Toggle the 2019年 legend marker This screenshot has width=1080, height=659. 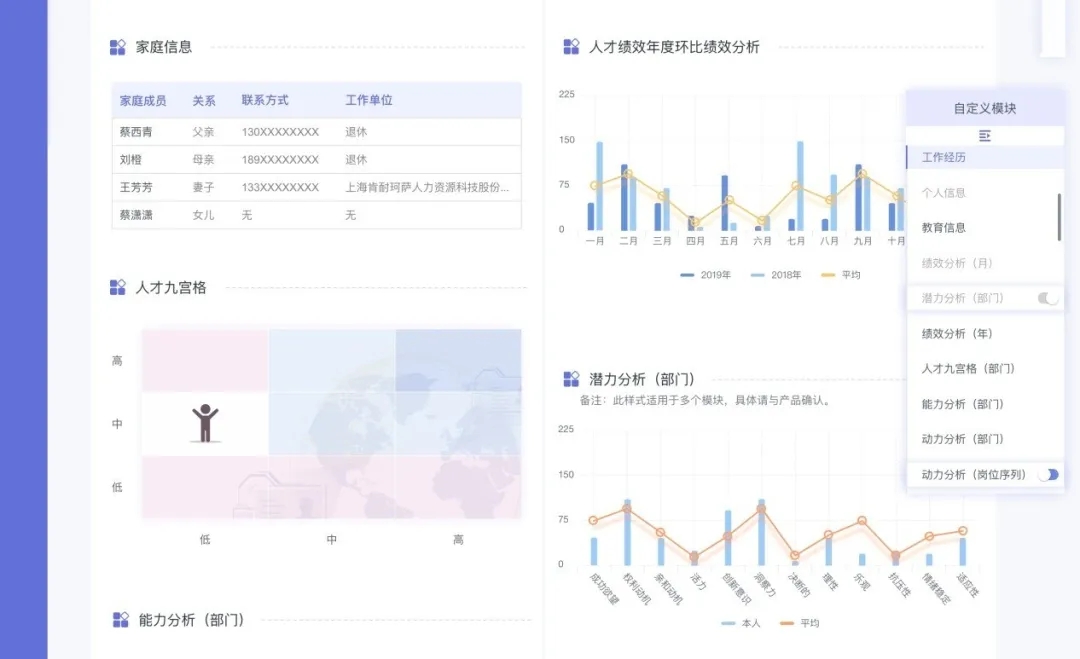(x=688, y=275)
